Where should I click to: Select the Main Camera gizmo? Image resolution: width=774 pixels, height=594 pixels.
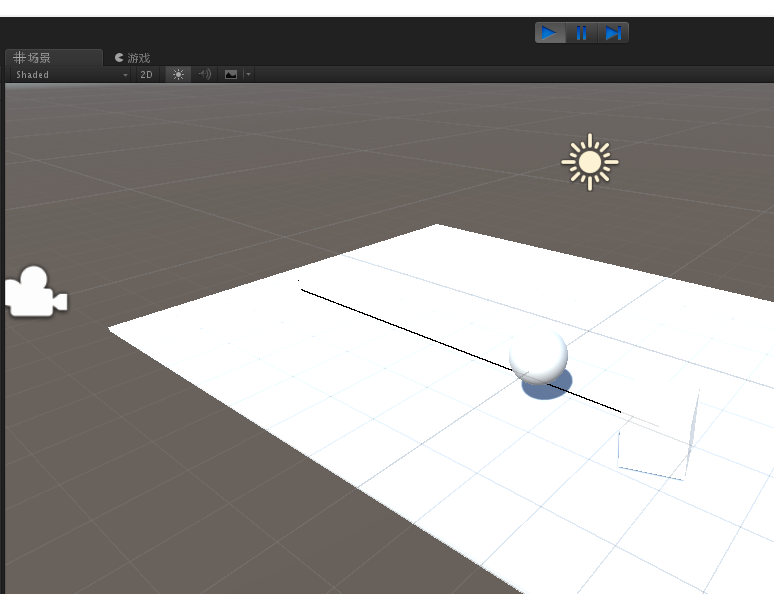tap(37, 291)
